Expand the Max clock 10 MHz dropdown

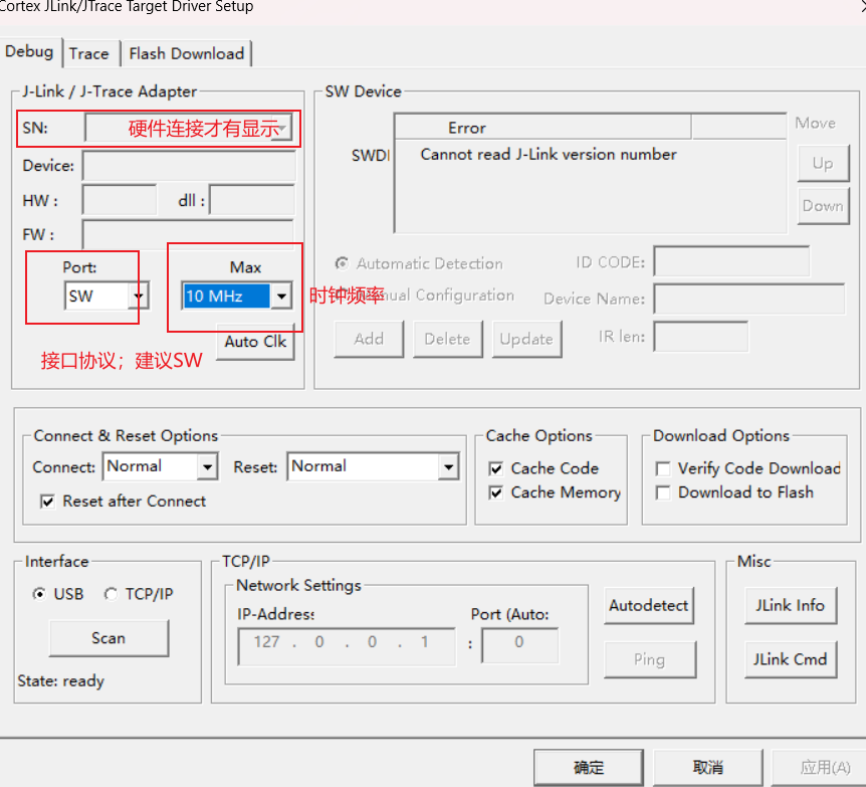tap(281, 296)
